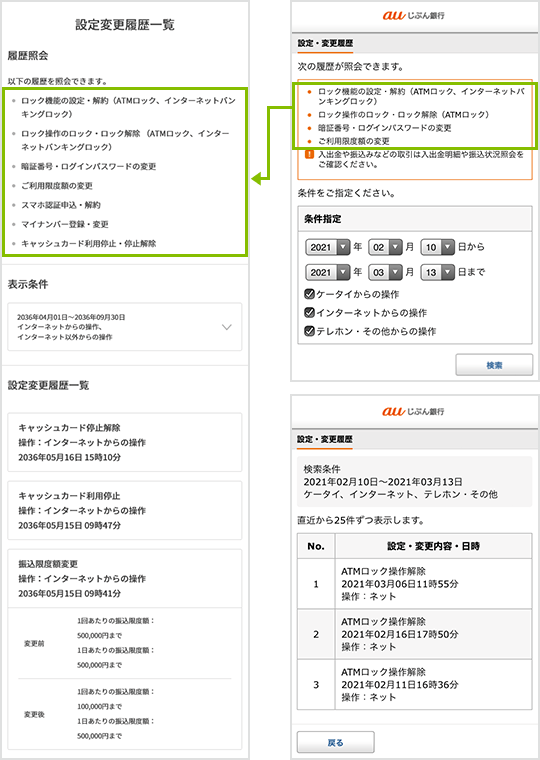
Task: Click the キャッシュカード利用停止・停止解除 list item
Action: tap(89, 244)
